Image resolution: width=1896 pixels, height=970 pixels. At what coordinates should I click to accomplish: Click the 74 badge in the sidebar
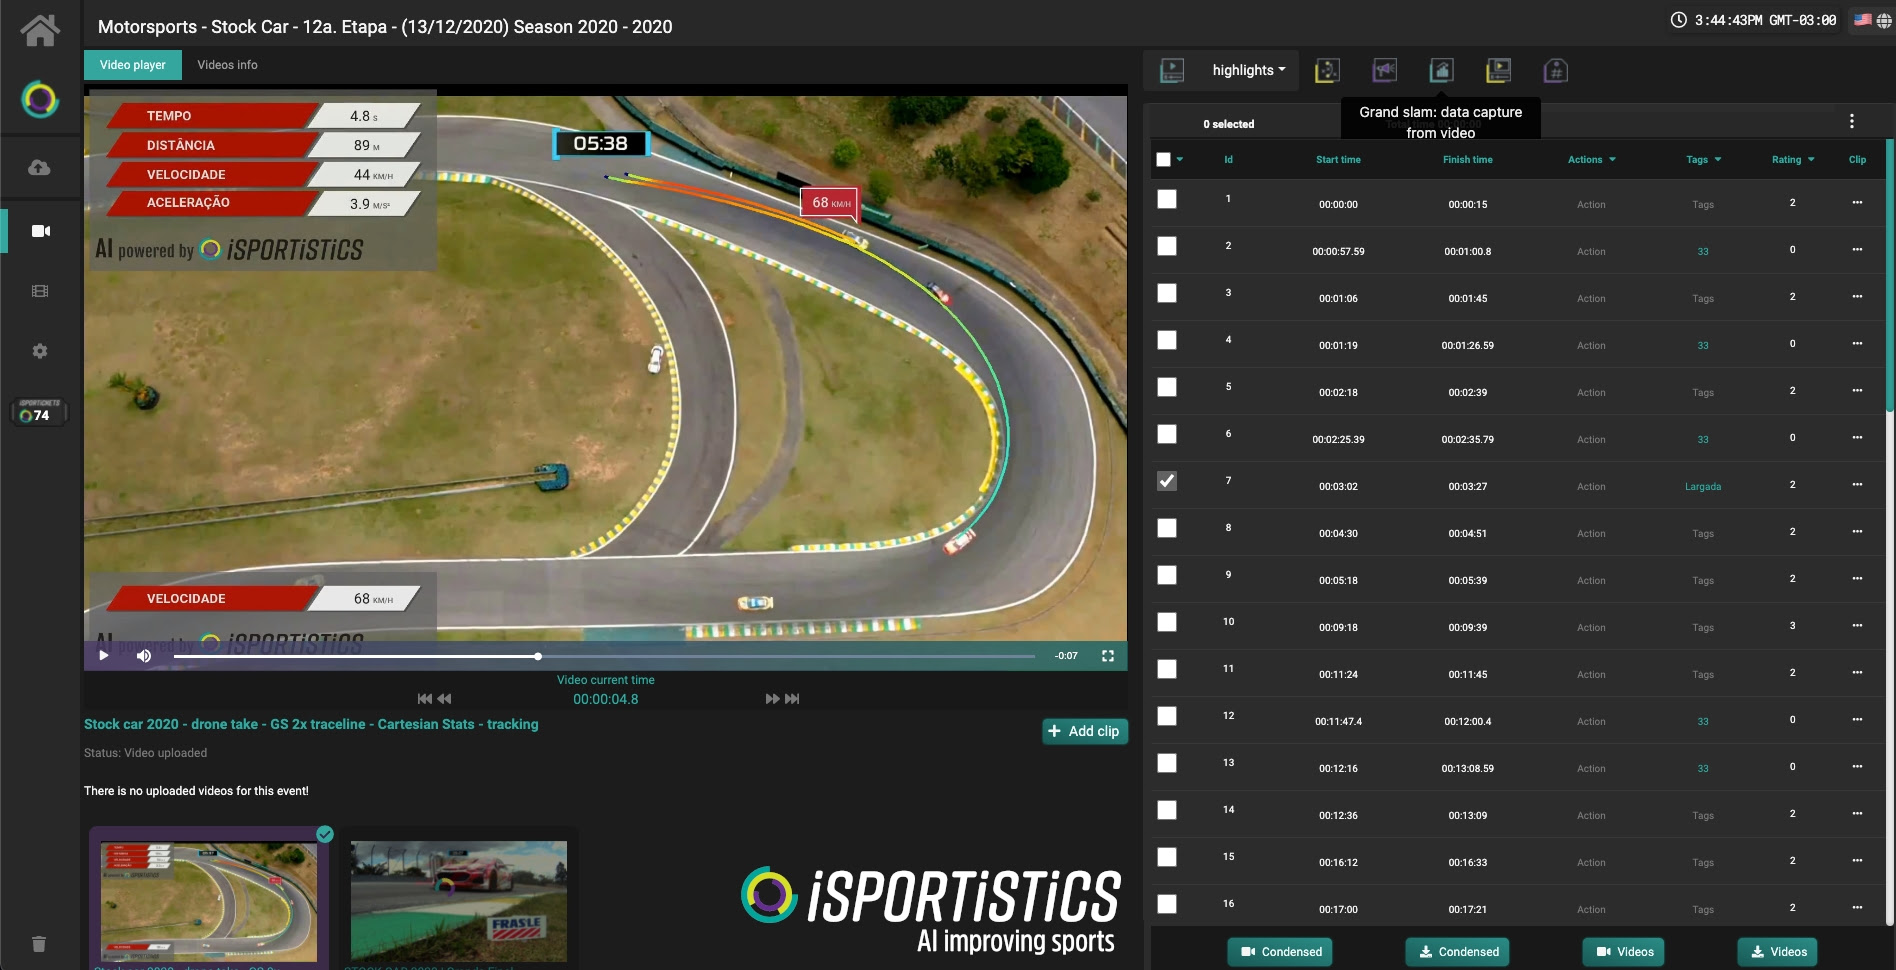[39, 411]
